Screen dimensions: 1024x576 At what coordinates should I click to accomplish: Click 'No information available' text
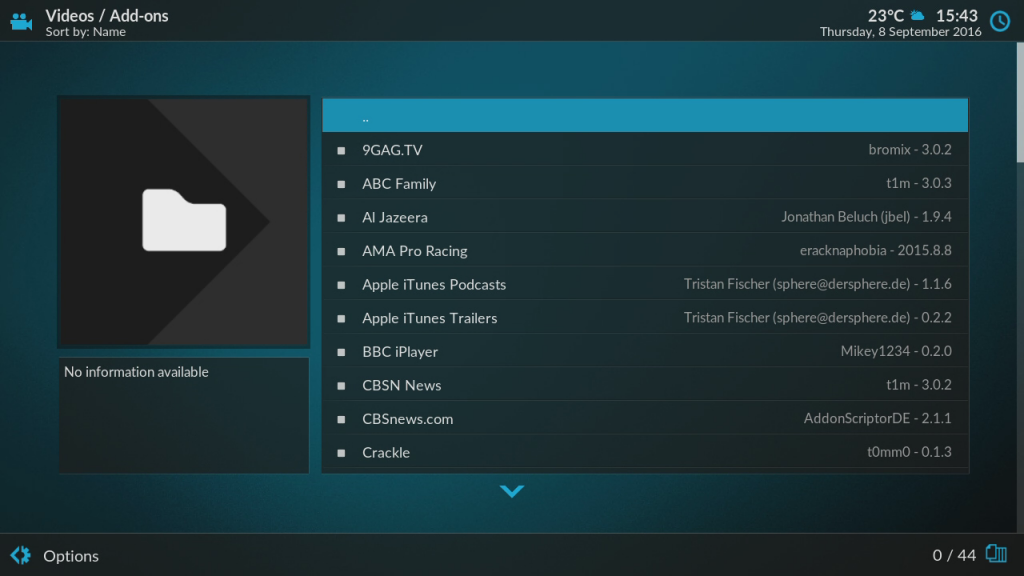coord(136,372)
